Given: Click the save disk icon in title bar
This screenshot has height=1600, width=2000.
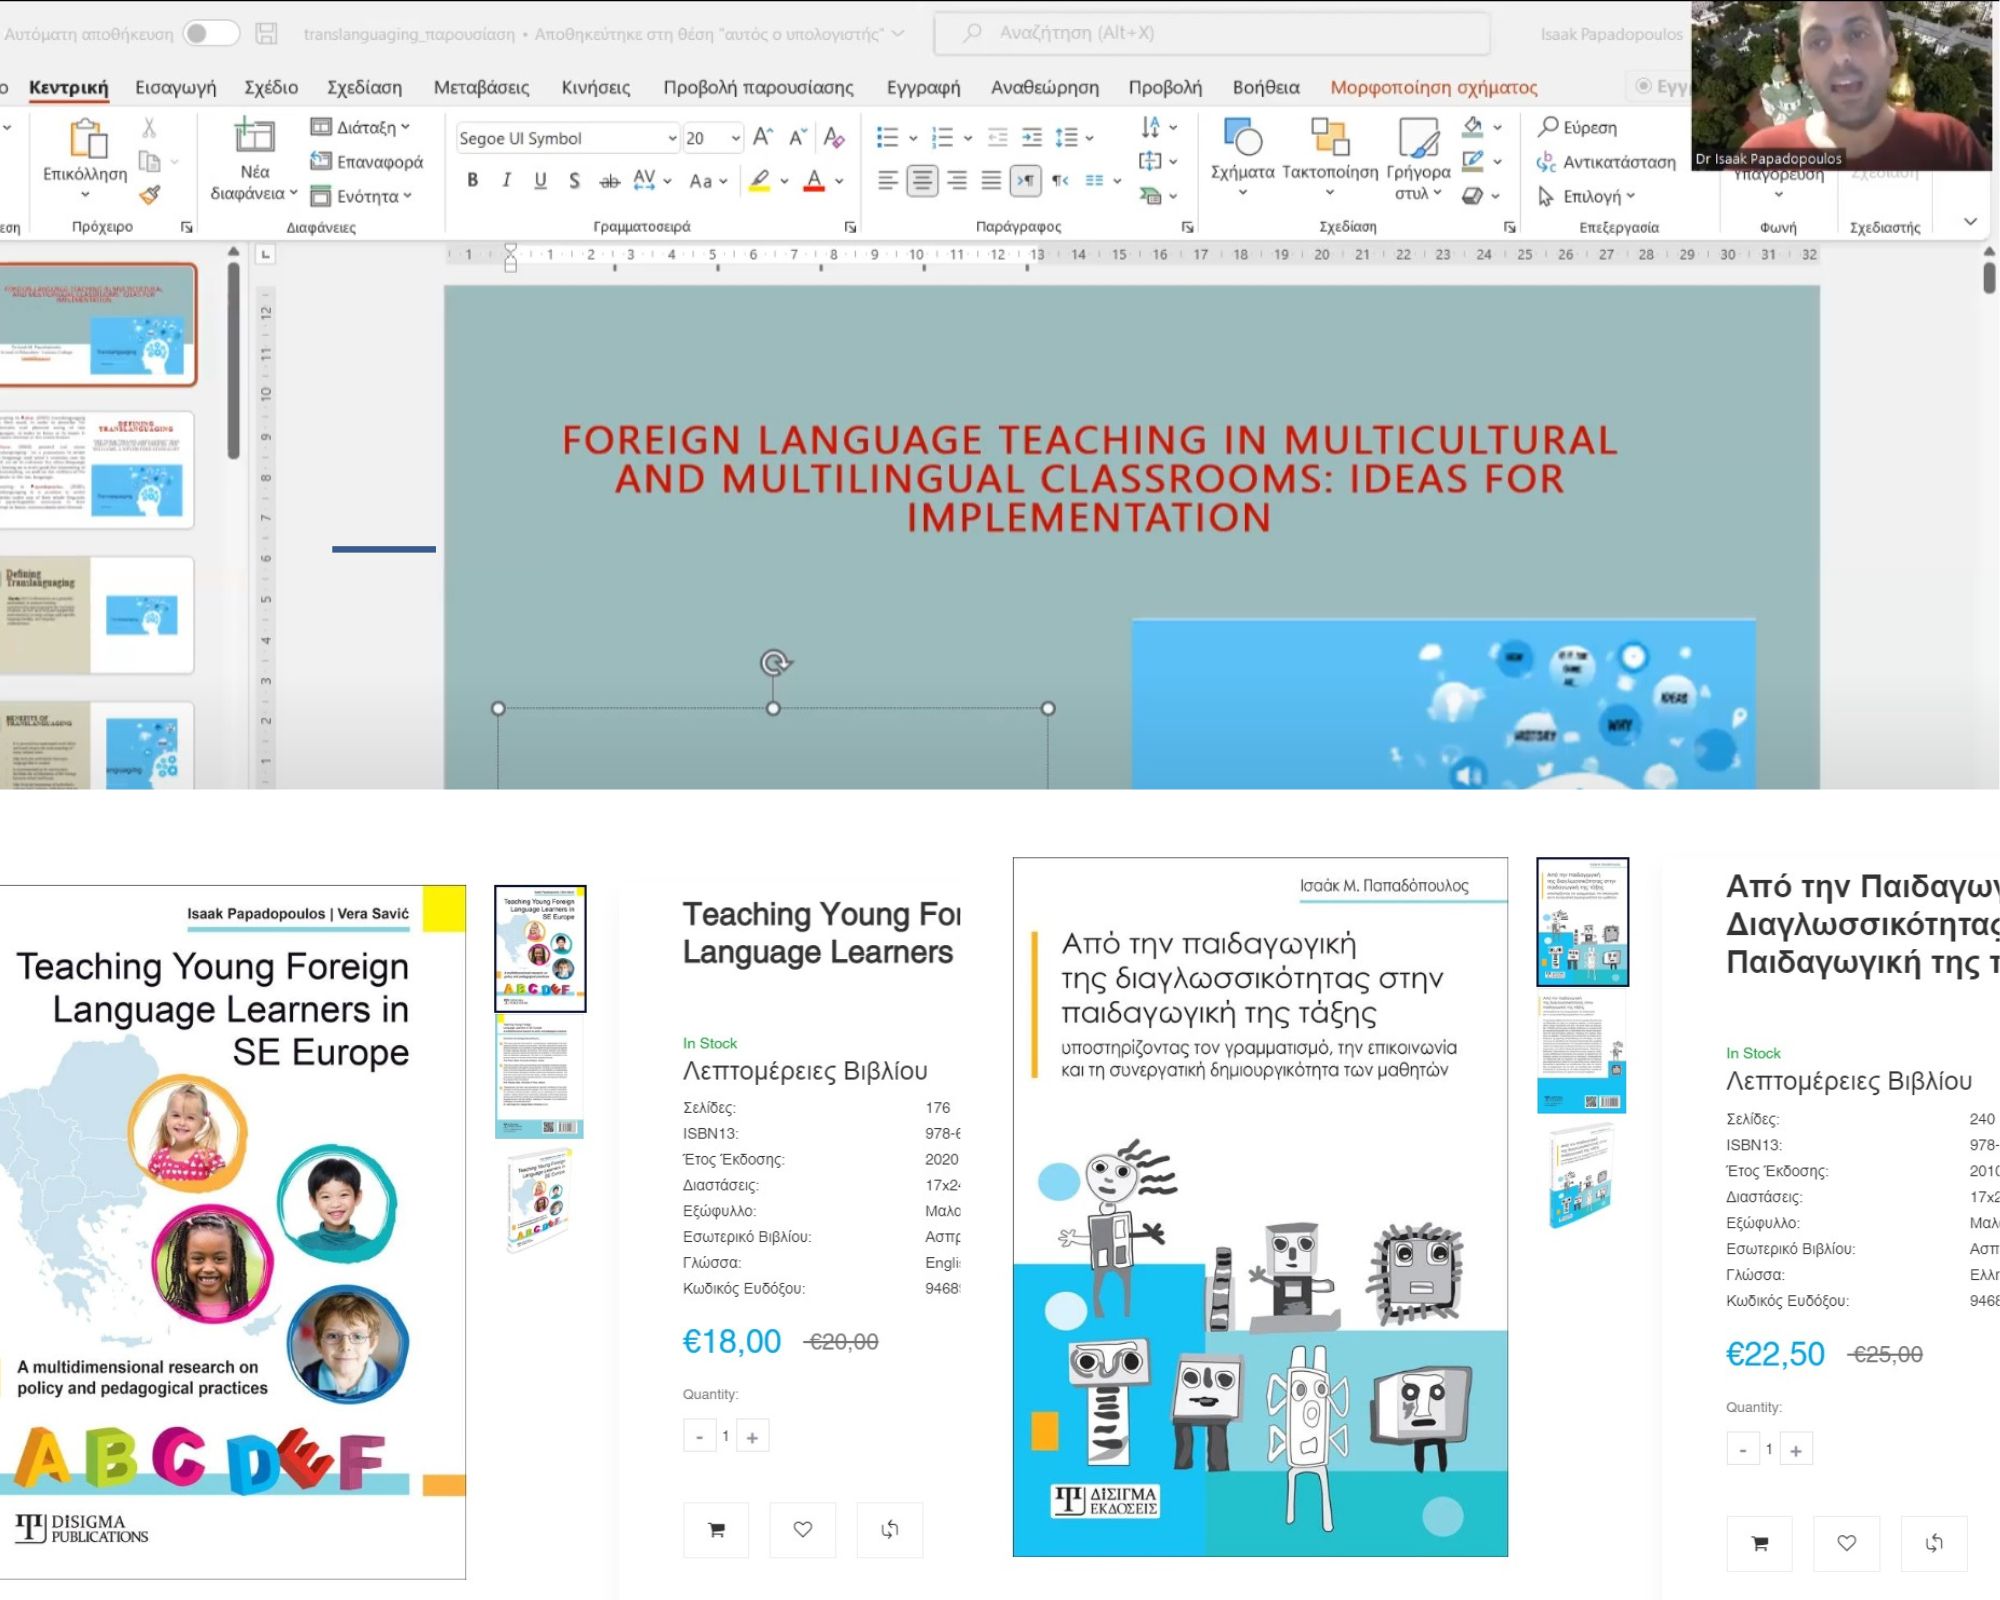Looking at the screenshot, I should point(266,33).
